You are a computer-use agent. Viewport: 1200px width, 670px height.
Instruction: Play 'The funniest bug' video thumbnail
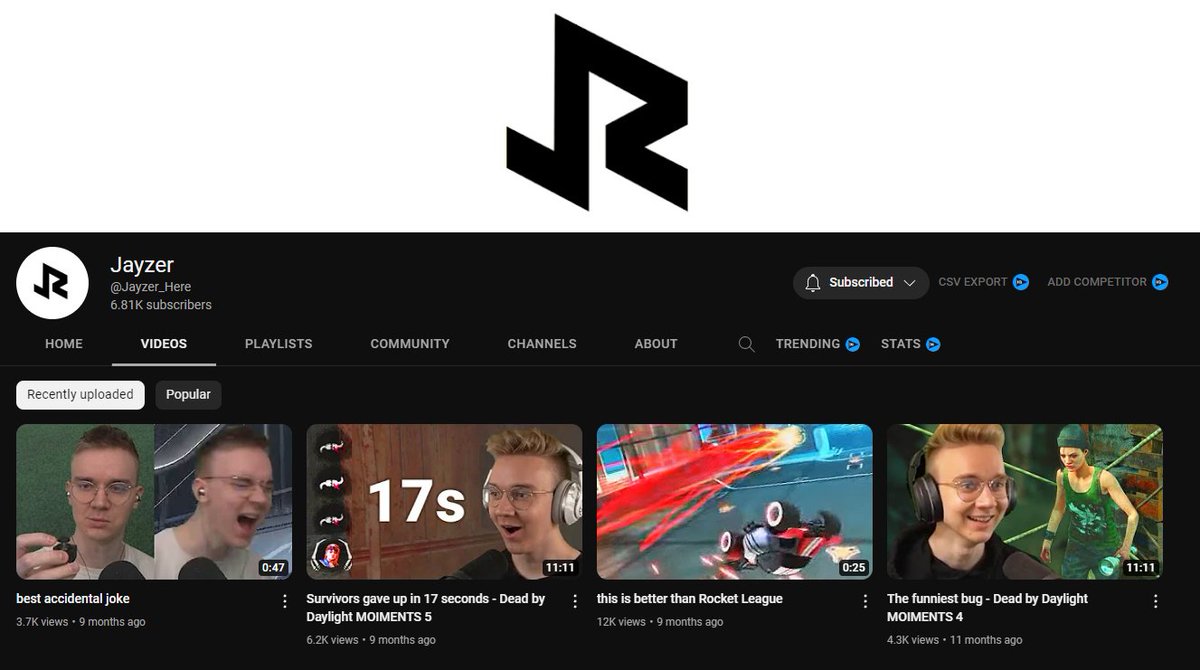(1025, 502)
